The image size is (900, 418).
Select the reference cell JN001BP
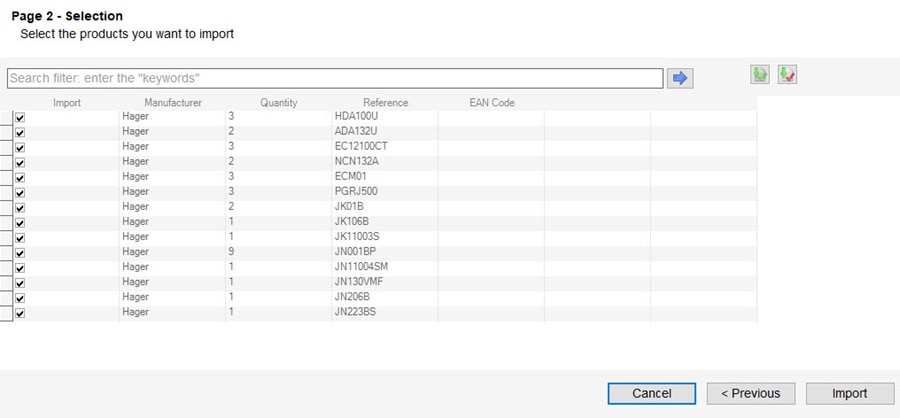[385, 251]
